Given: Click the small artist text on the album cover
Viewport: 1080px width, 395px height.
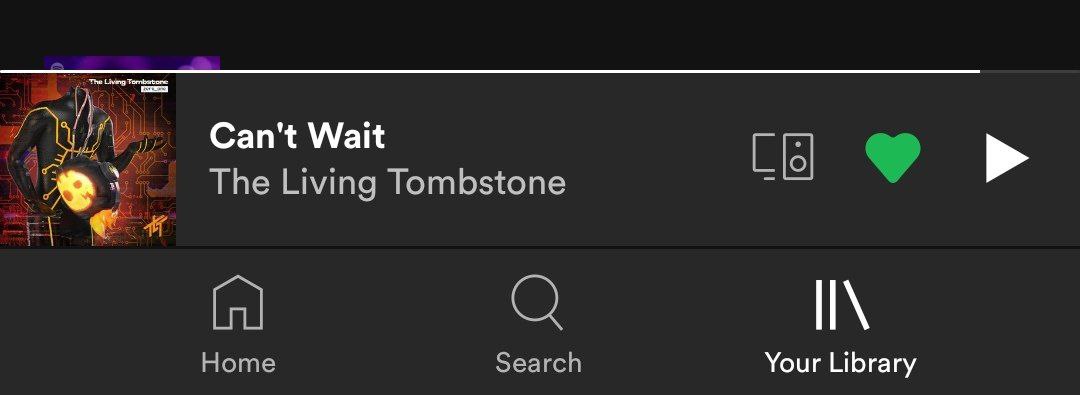Looking at the screenshot, I should tap(129, 82).
